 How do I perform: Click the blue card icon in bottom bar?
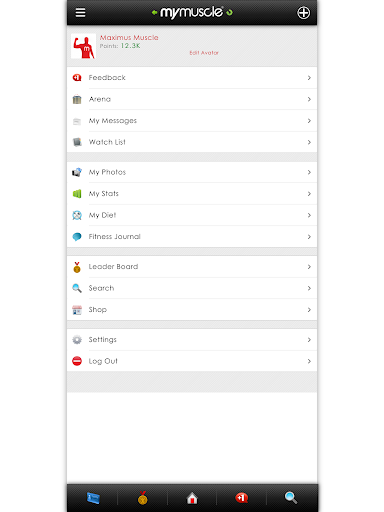[93, 498]
